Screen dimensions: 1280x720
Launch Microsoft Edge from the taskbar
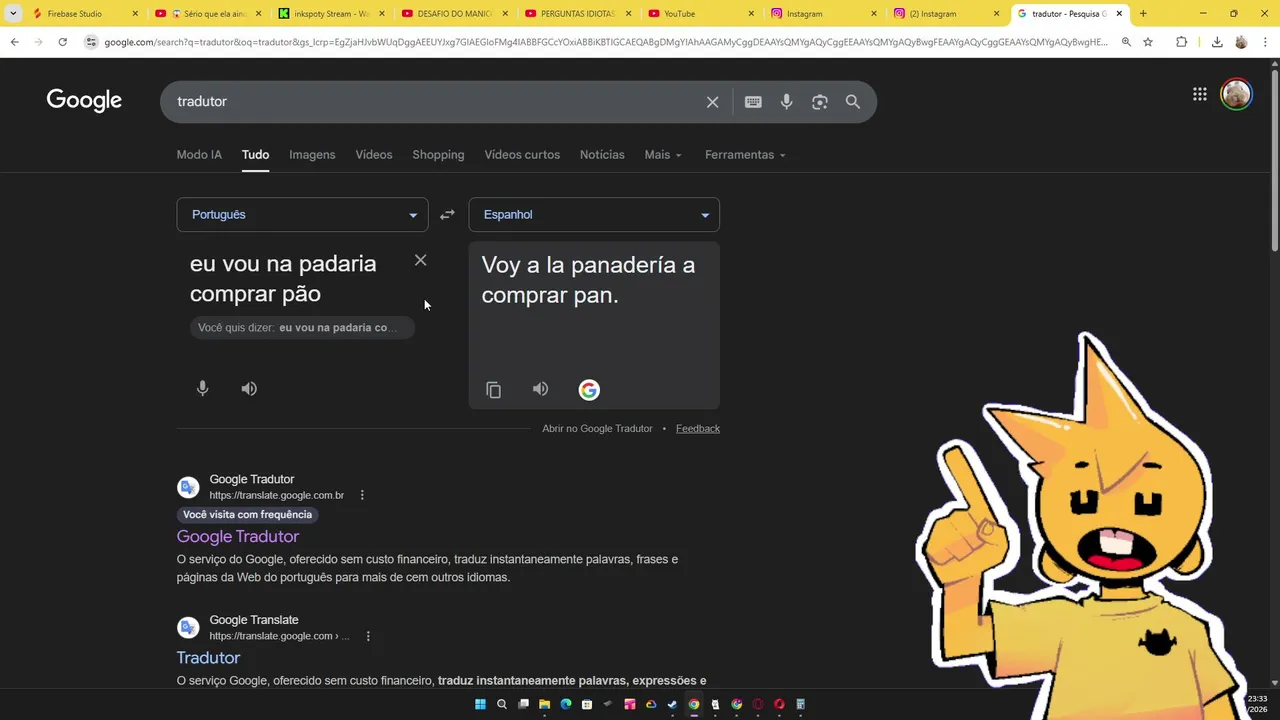[x=566, y=704]
